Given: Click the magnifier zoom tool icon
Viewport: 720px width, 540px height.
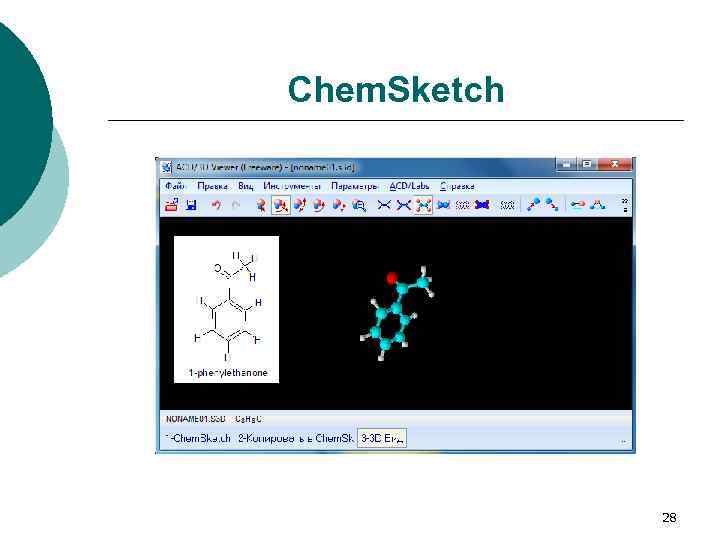Looking at the screenshot, I should 359,205.
